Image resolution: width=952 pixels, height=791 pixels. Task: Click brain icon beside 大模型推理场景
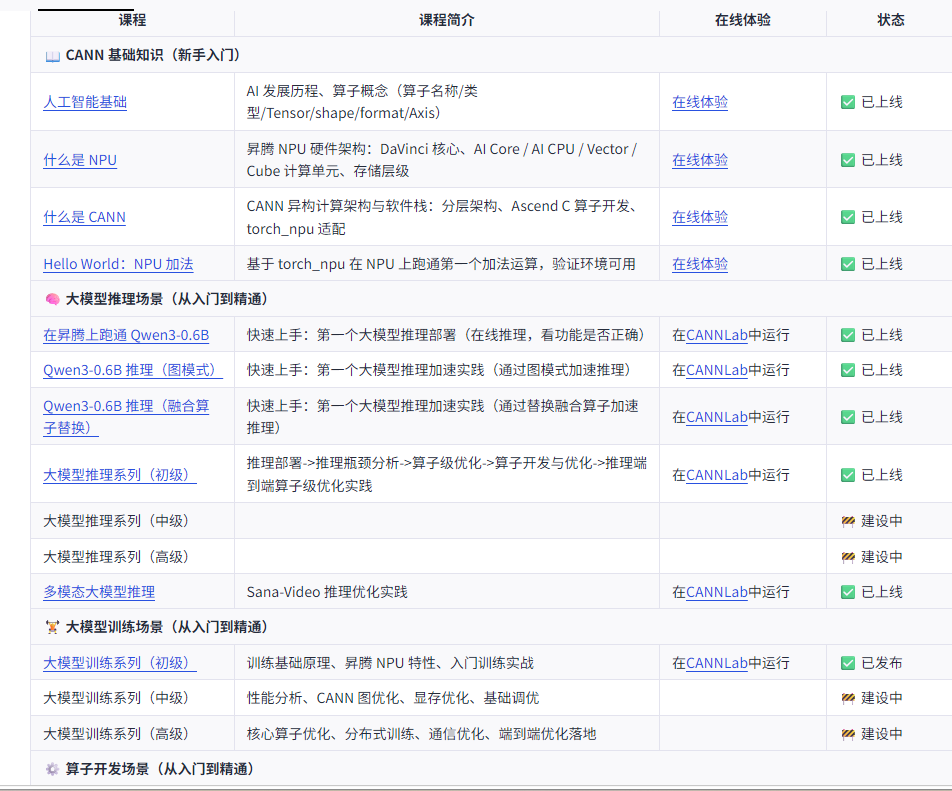[x=52, y=299]
